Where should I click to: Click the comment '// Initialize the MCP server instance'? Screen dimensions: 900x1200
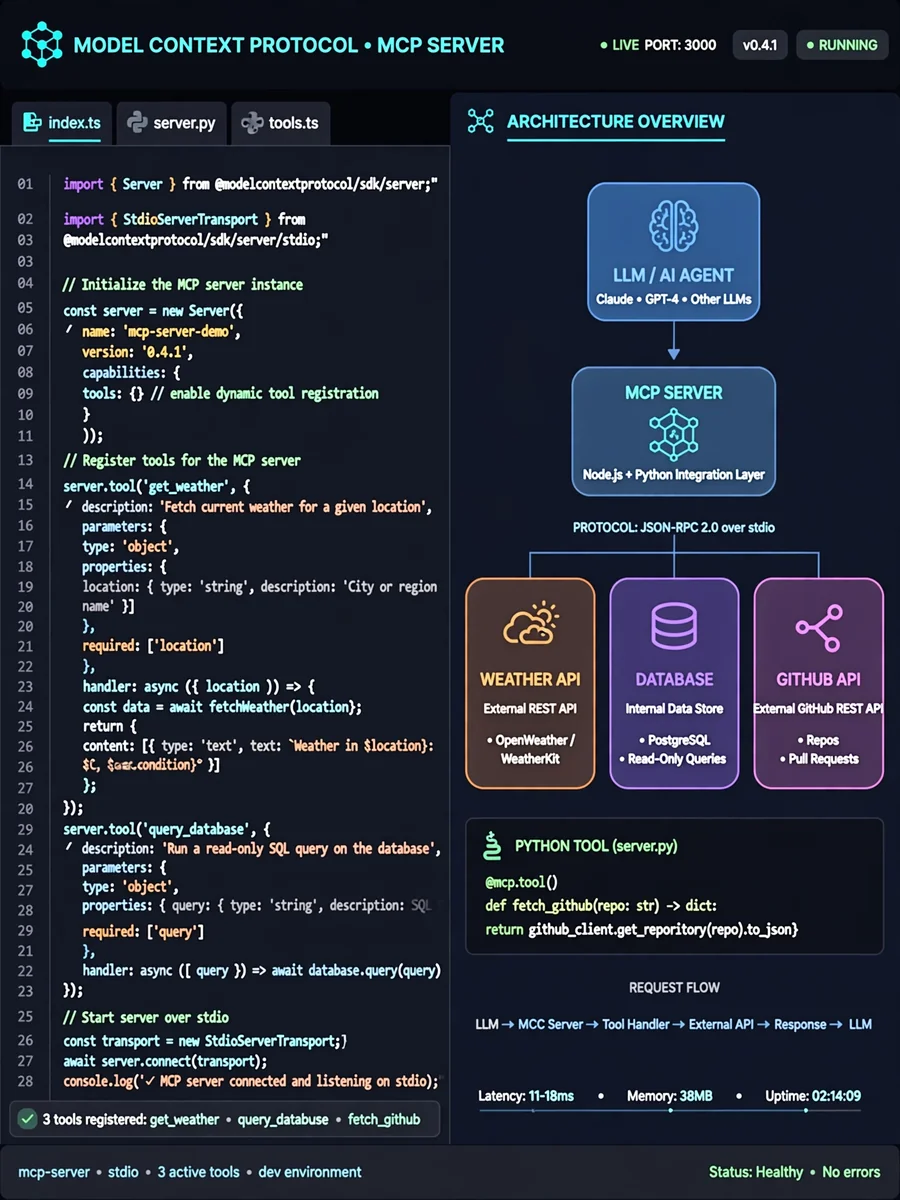[x=183, y=285]
